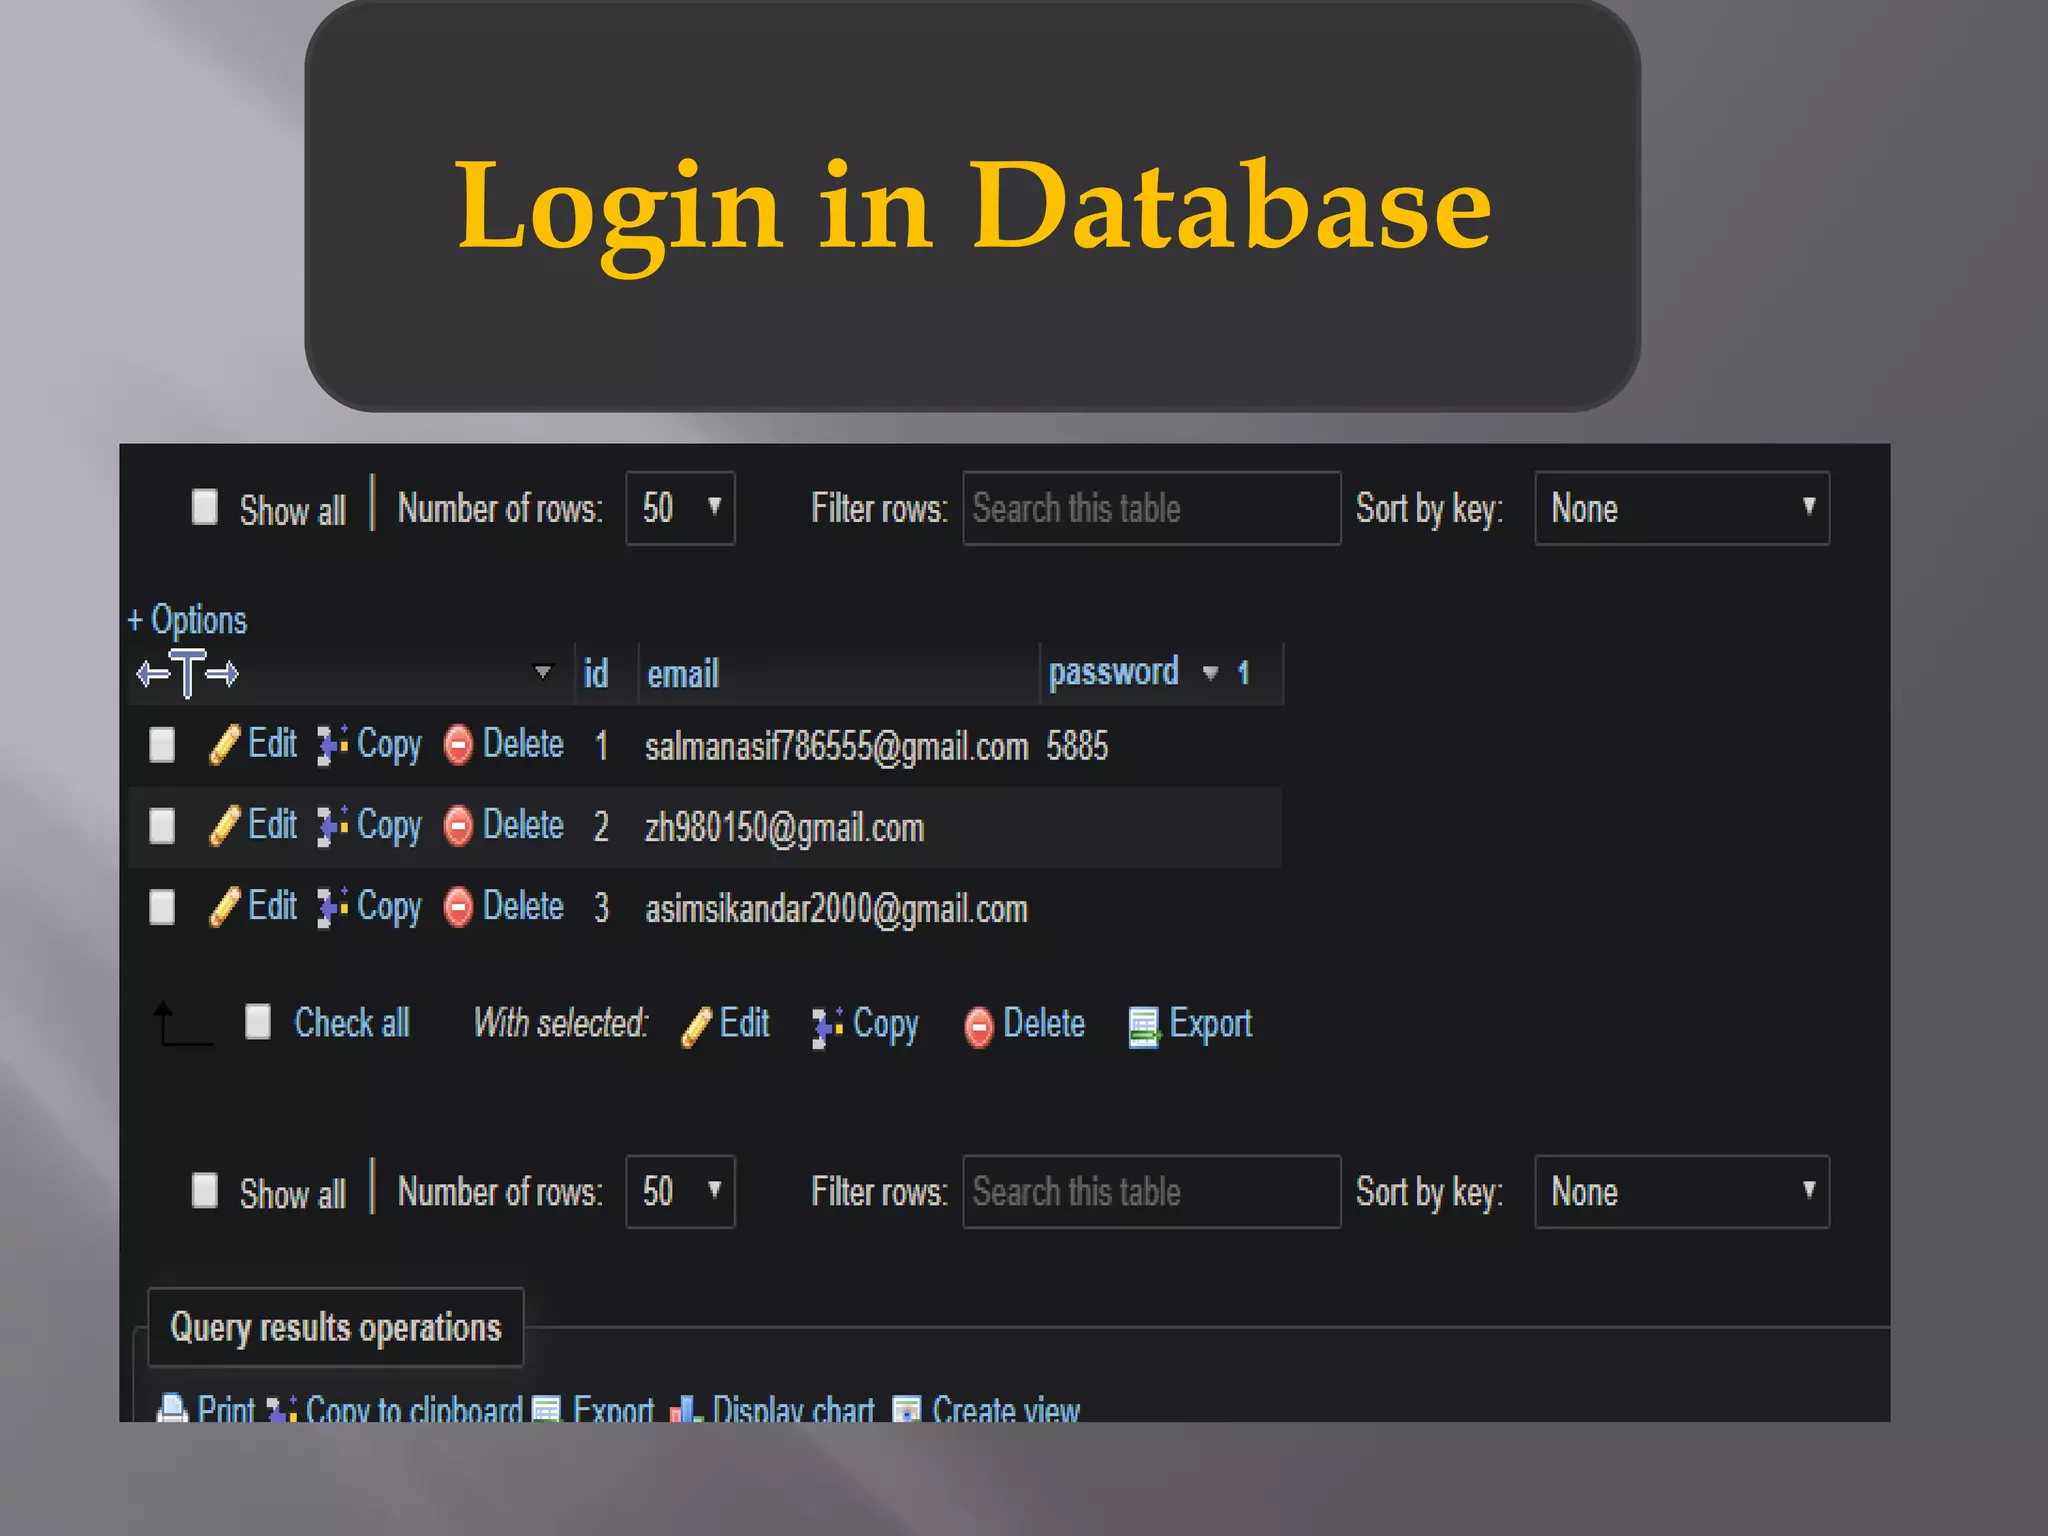Click the red Delete icon beside With selected
Viewport: 2048px width, 1536px height.
coord(979,1026)
